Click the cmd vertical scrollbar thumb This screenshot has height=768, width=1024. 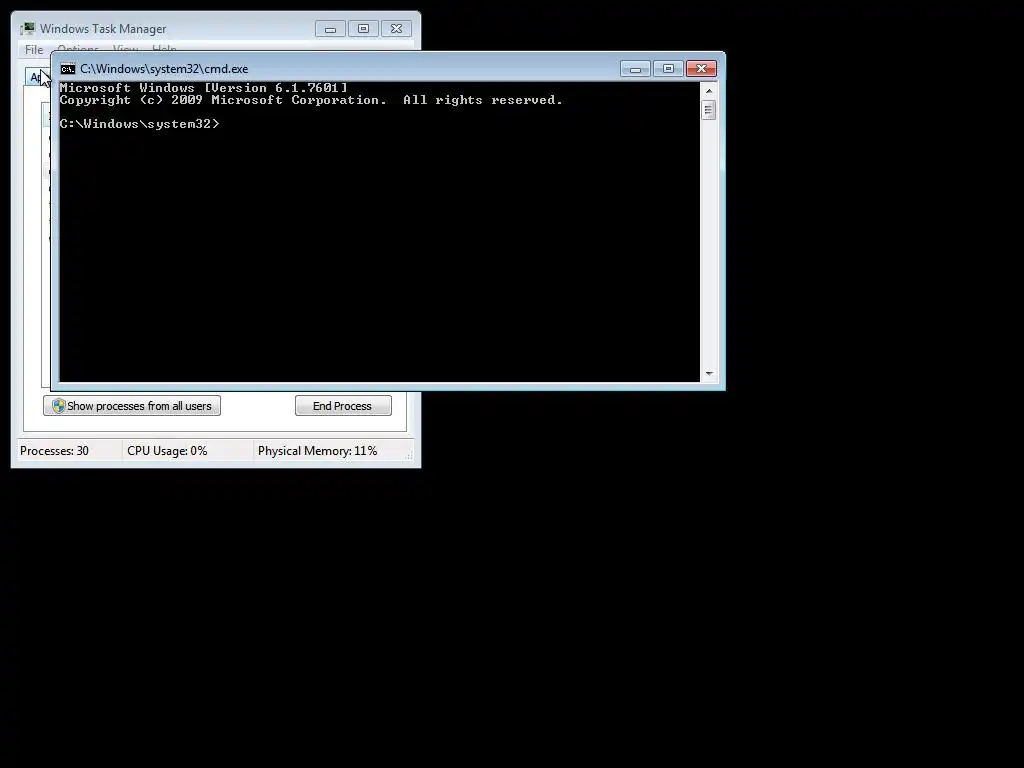coord(709,110)
